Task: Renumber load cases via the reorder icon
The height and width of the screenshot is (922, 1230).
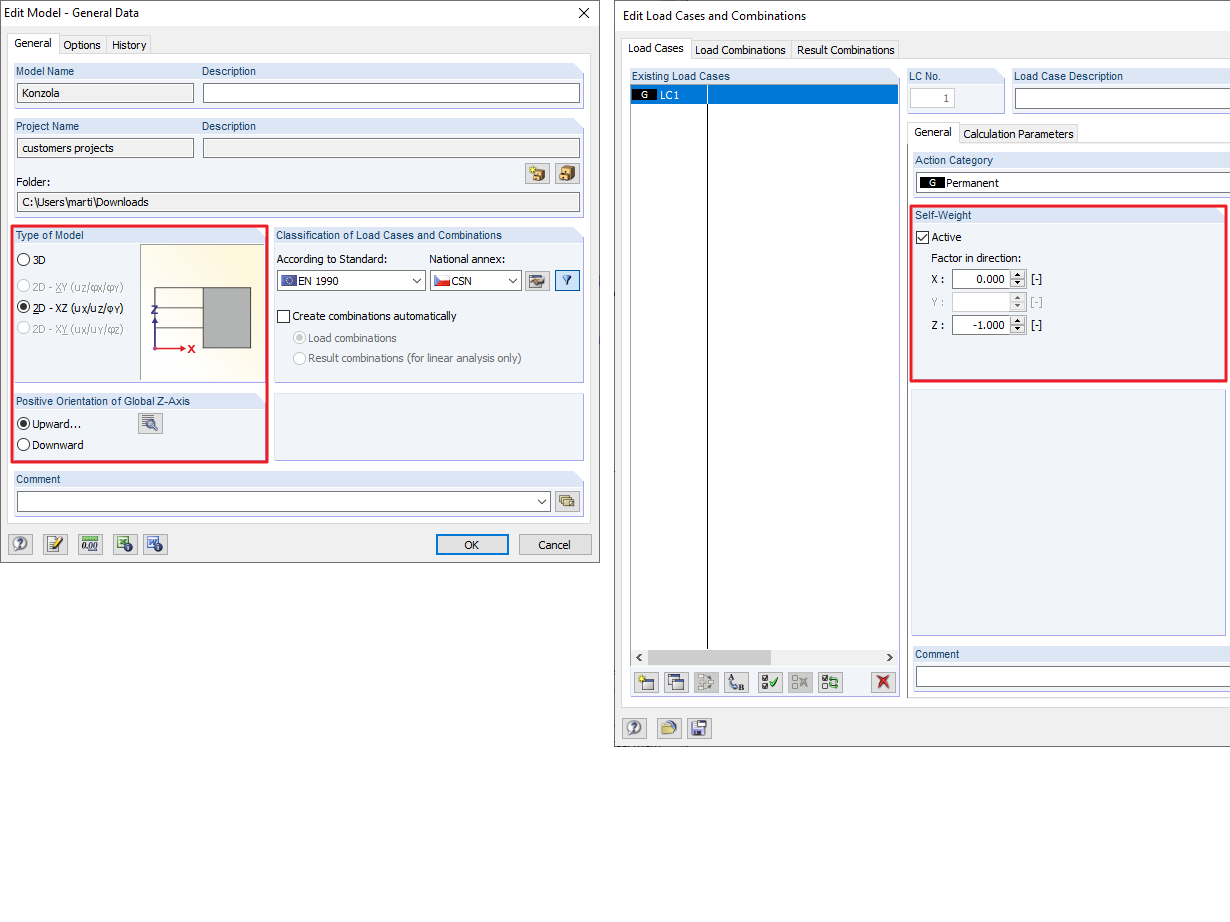Action: coord(830,682)
